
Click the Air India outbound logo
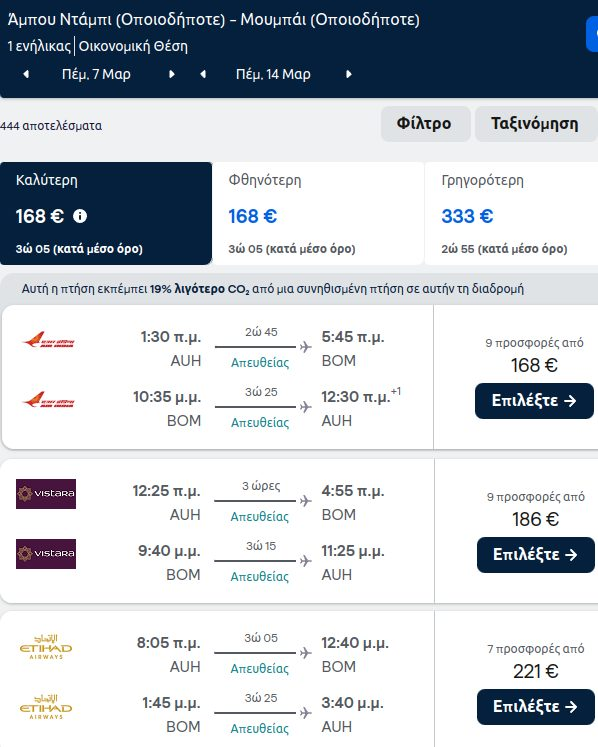(48, 340)
